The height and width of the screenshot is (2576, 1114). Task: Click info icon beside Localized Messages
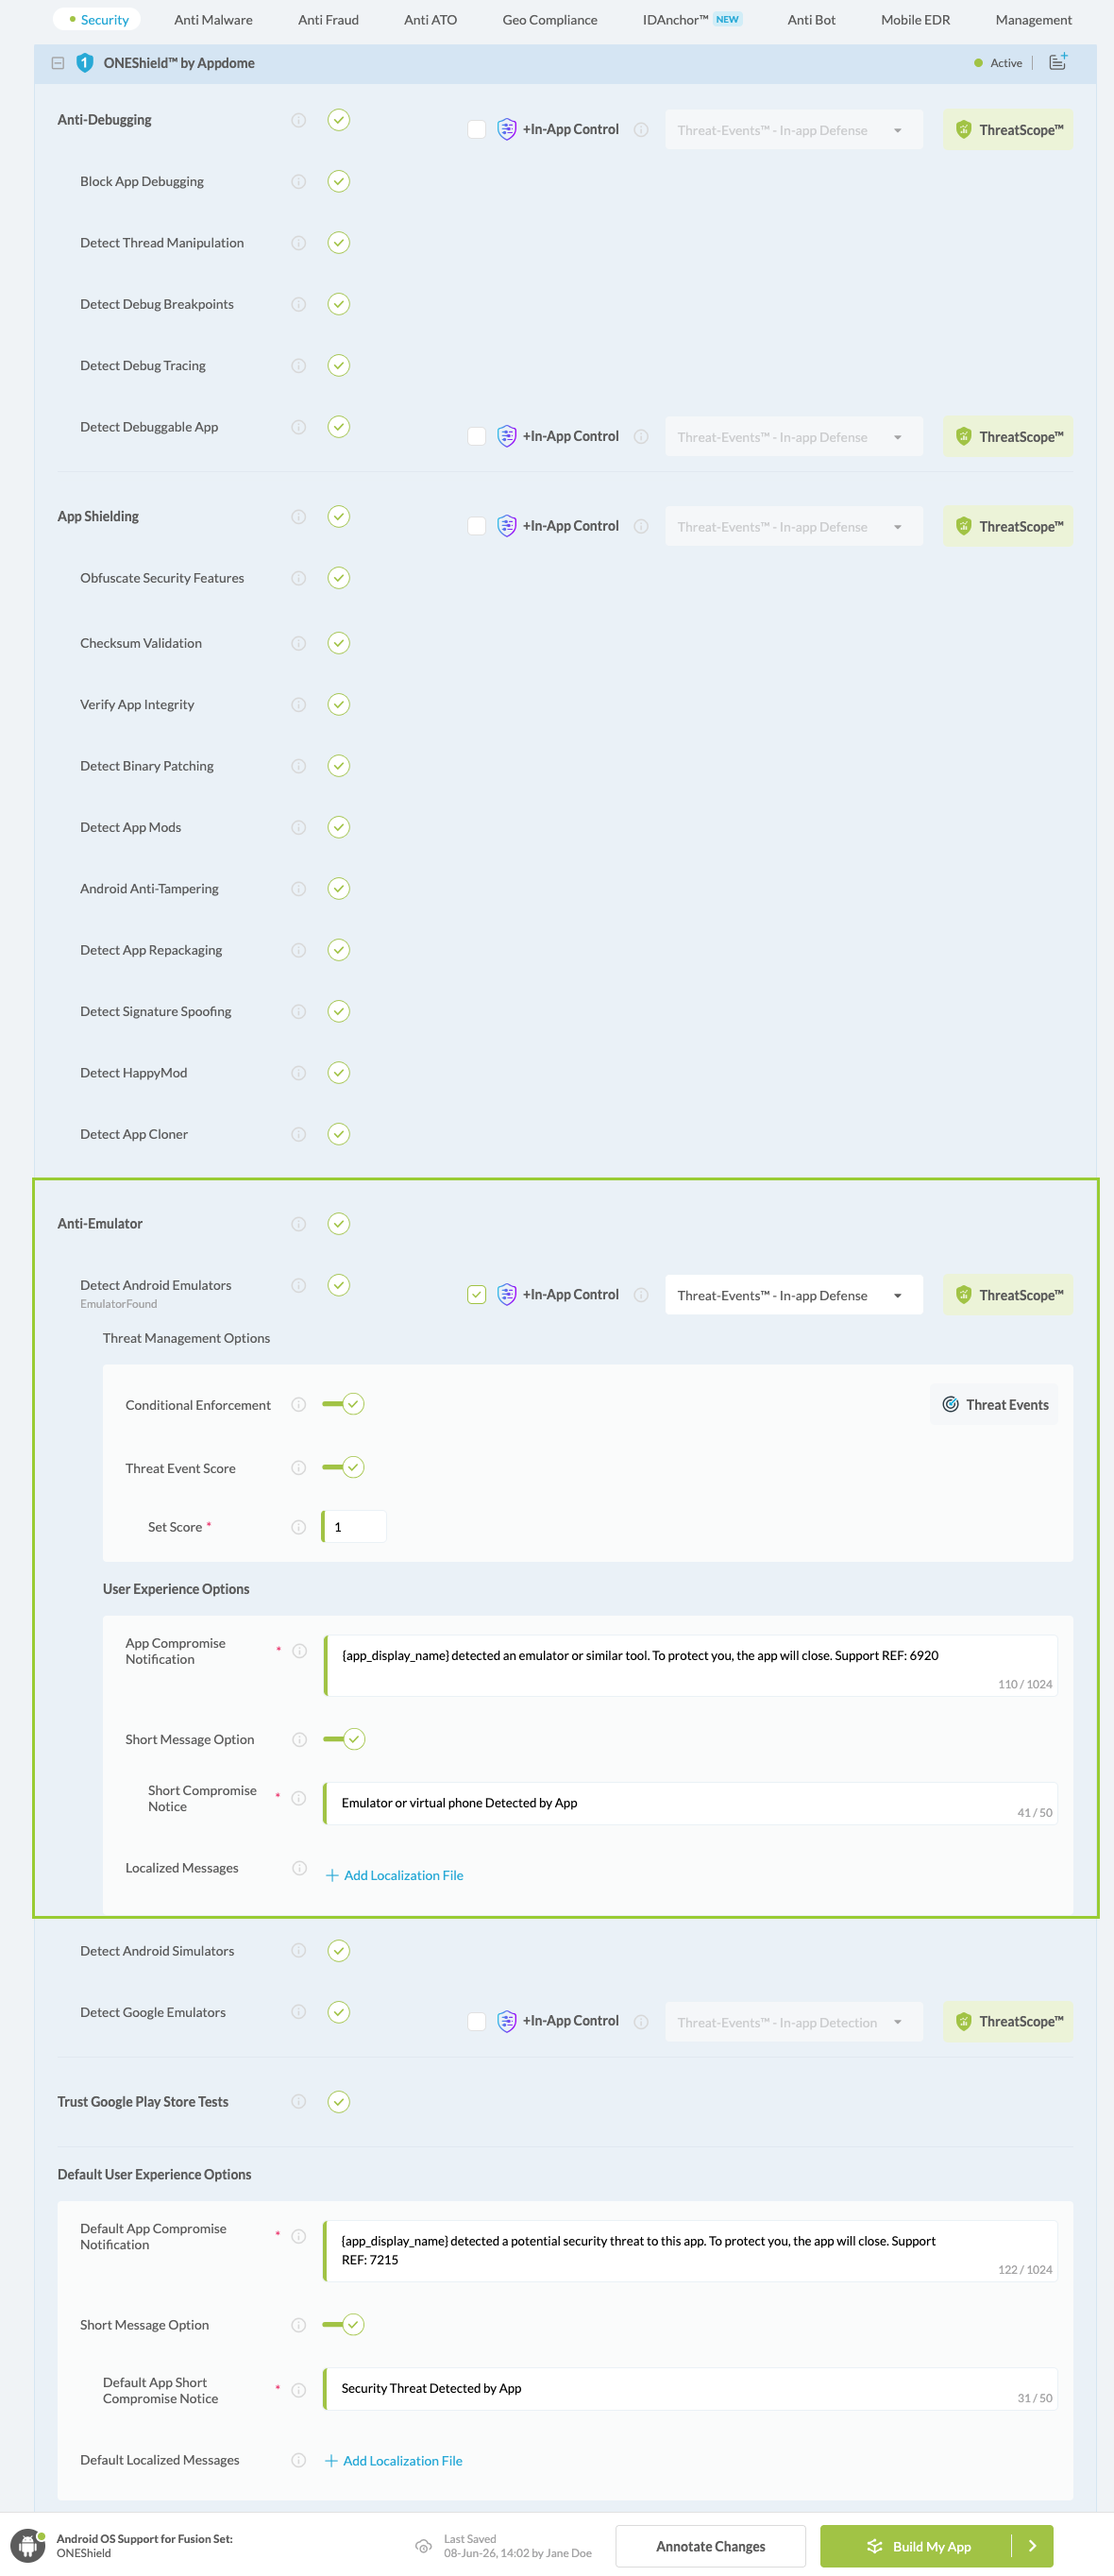point(299,1868)
